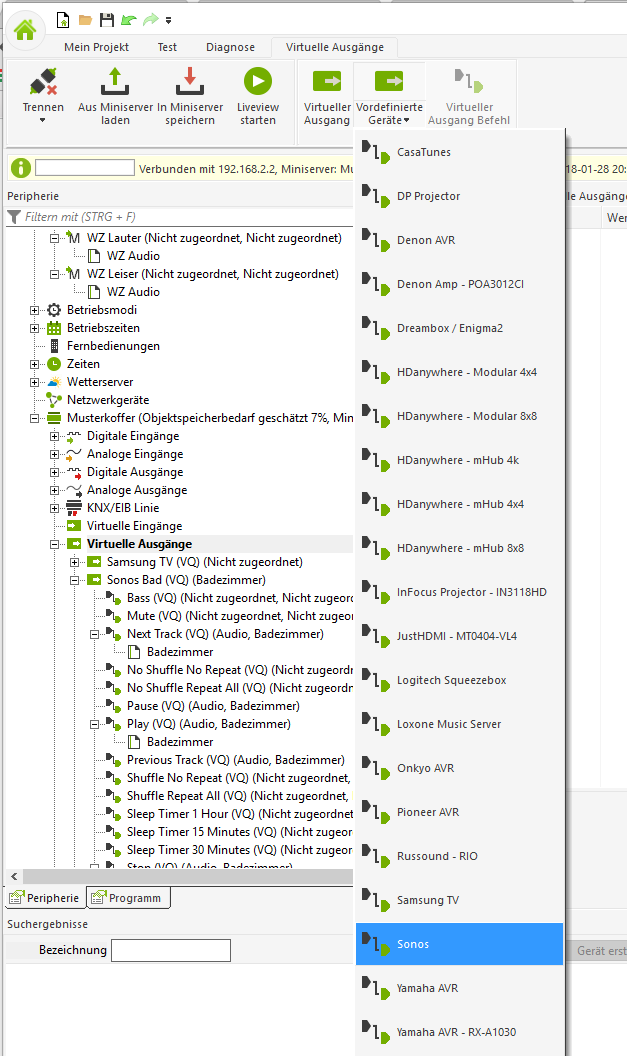Choose Yamaha AVR - RX-A1030 device
The height and width of the screenshot is (1056, 627).
pos(459,1032)
